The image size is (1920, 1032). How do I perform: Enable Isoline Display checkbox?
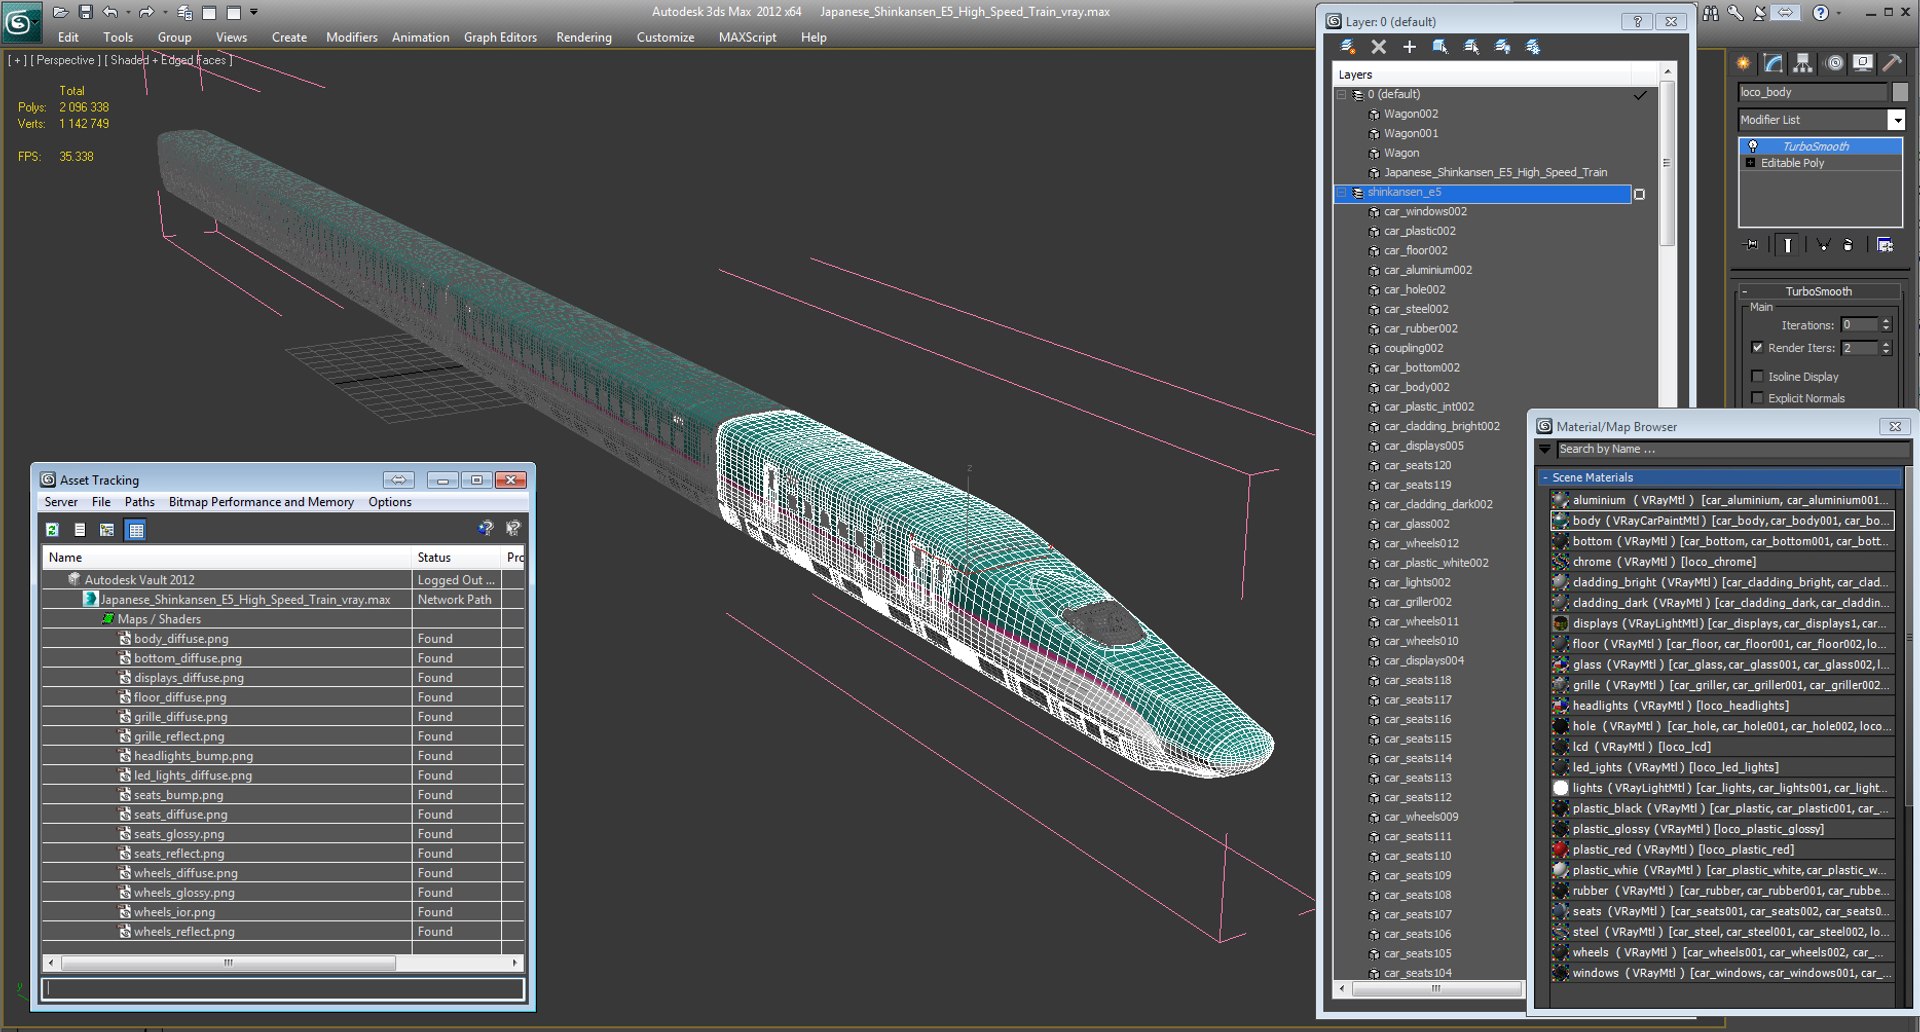coord(1757,377)
